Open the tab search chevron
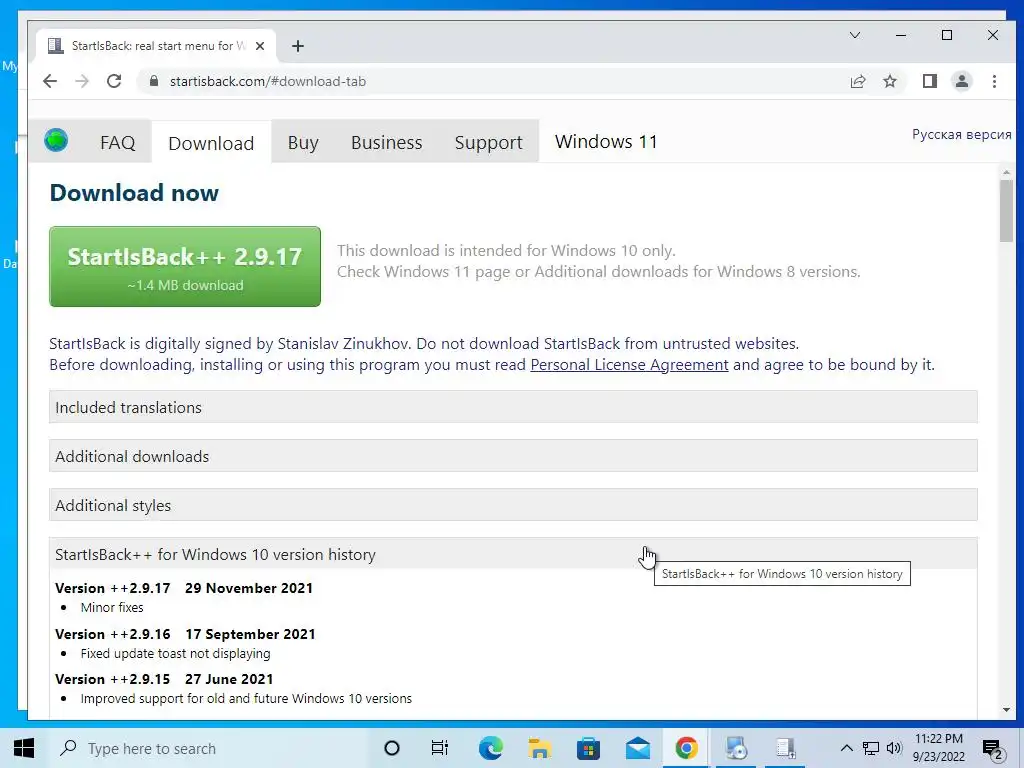 pyautogui.click(x=854, y=35)
